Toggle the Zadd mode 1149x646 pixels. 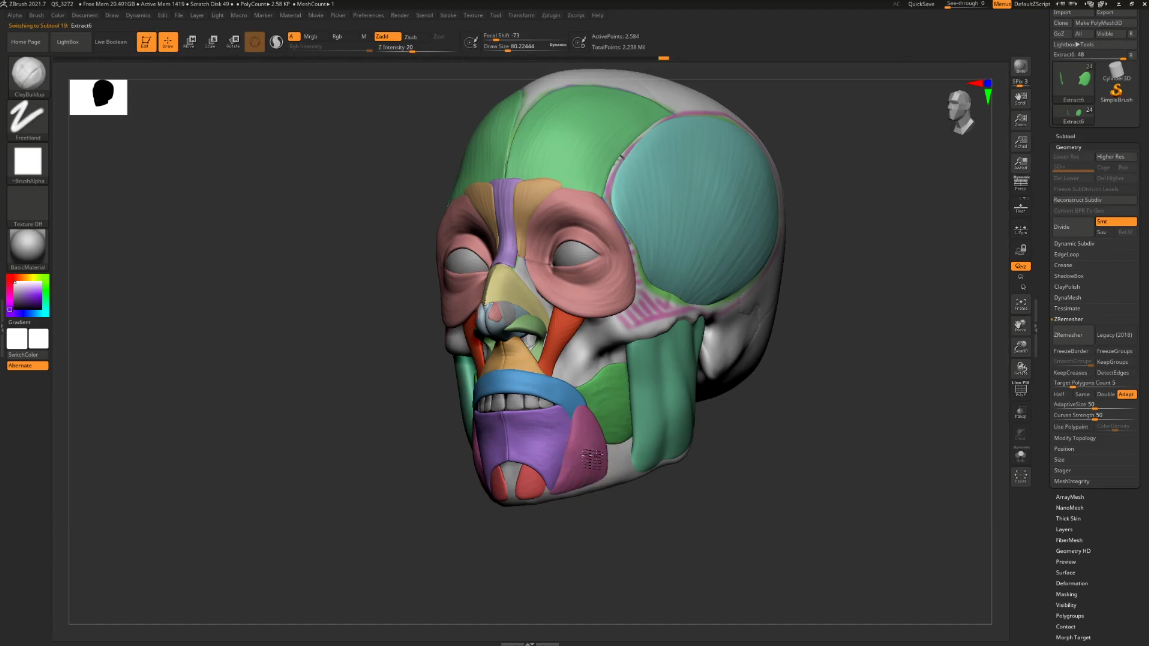click(x=388, y=37)
